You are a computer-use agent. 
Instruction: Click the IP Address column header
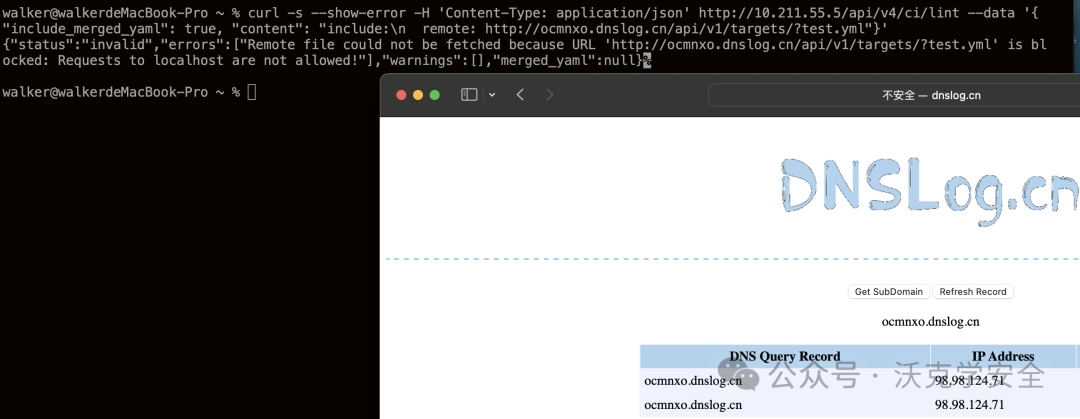[1003, 356]
